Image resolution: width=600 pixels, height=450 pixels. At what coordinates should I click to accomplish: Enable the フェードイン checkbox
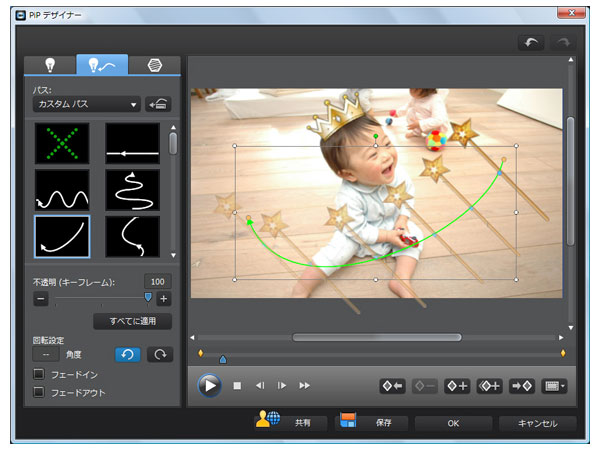[x=39, y=374]
